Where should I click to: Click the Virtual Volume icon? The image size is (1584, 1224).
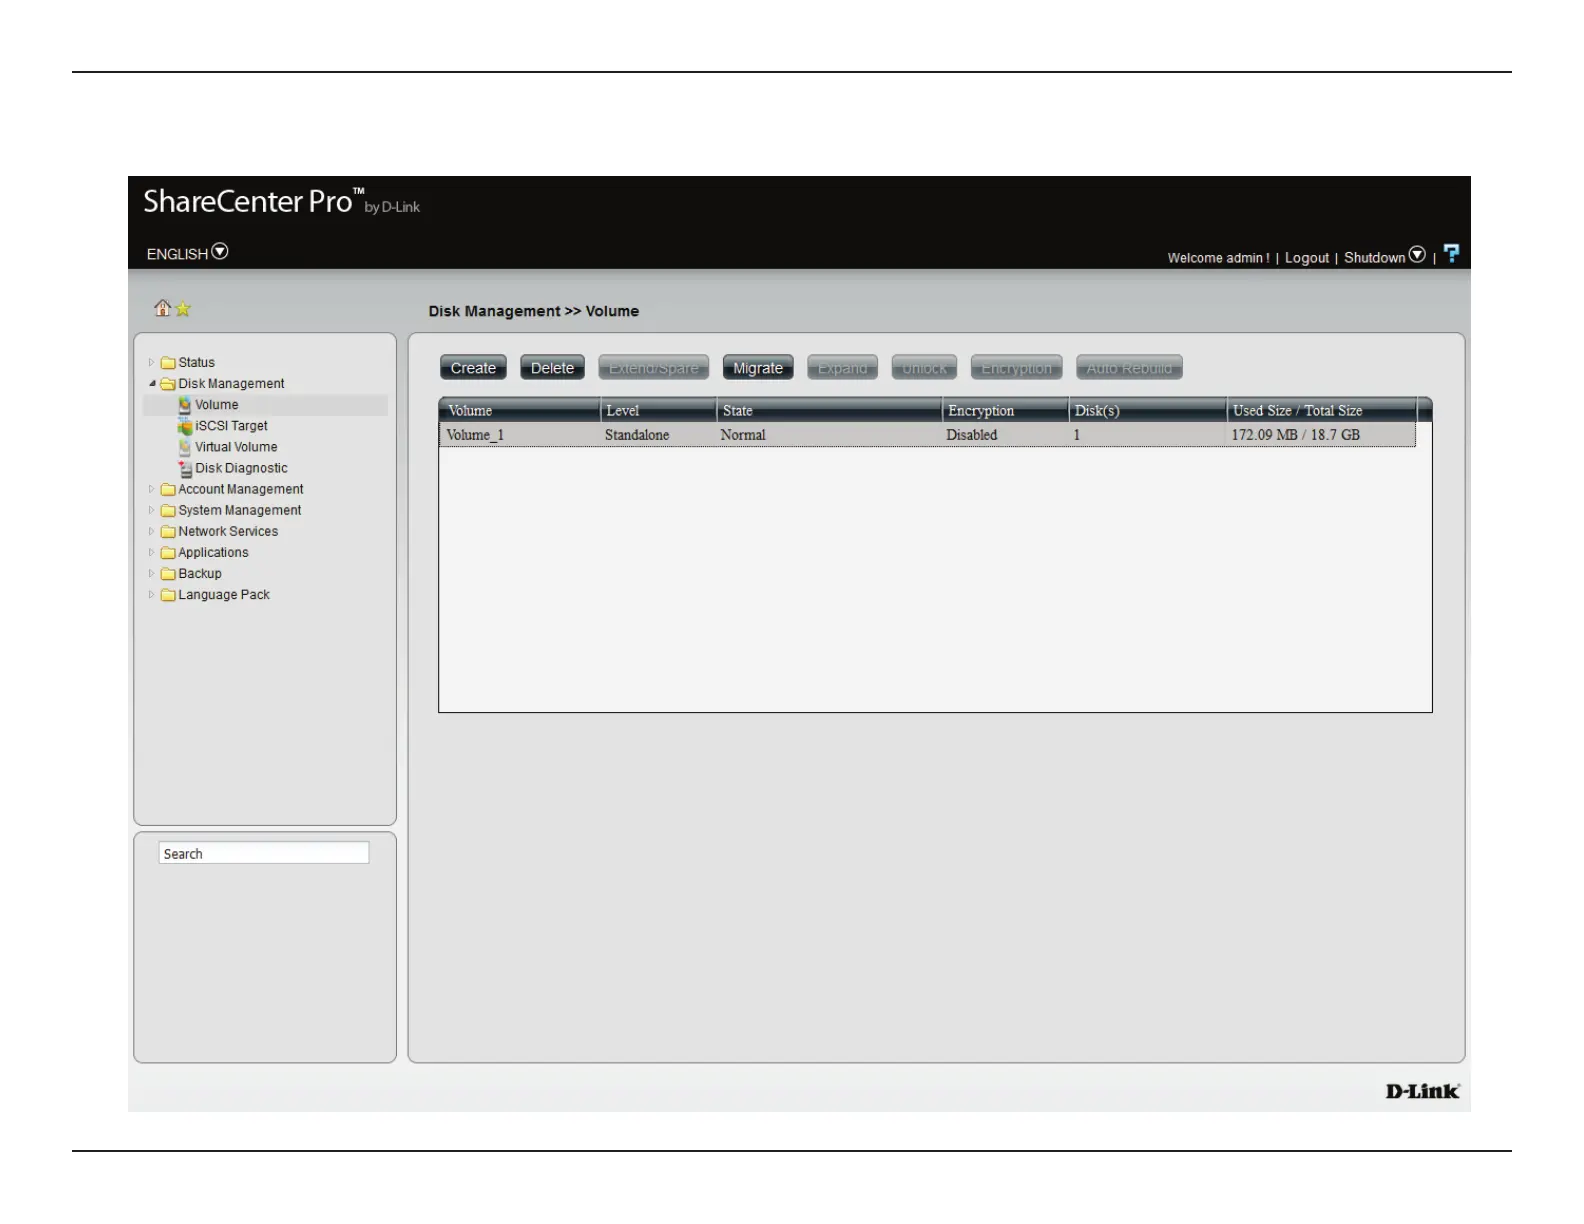point(185,447)
